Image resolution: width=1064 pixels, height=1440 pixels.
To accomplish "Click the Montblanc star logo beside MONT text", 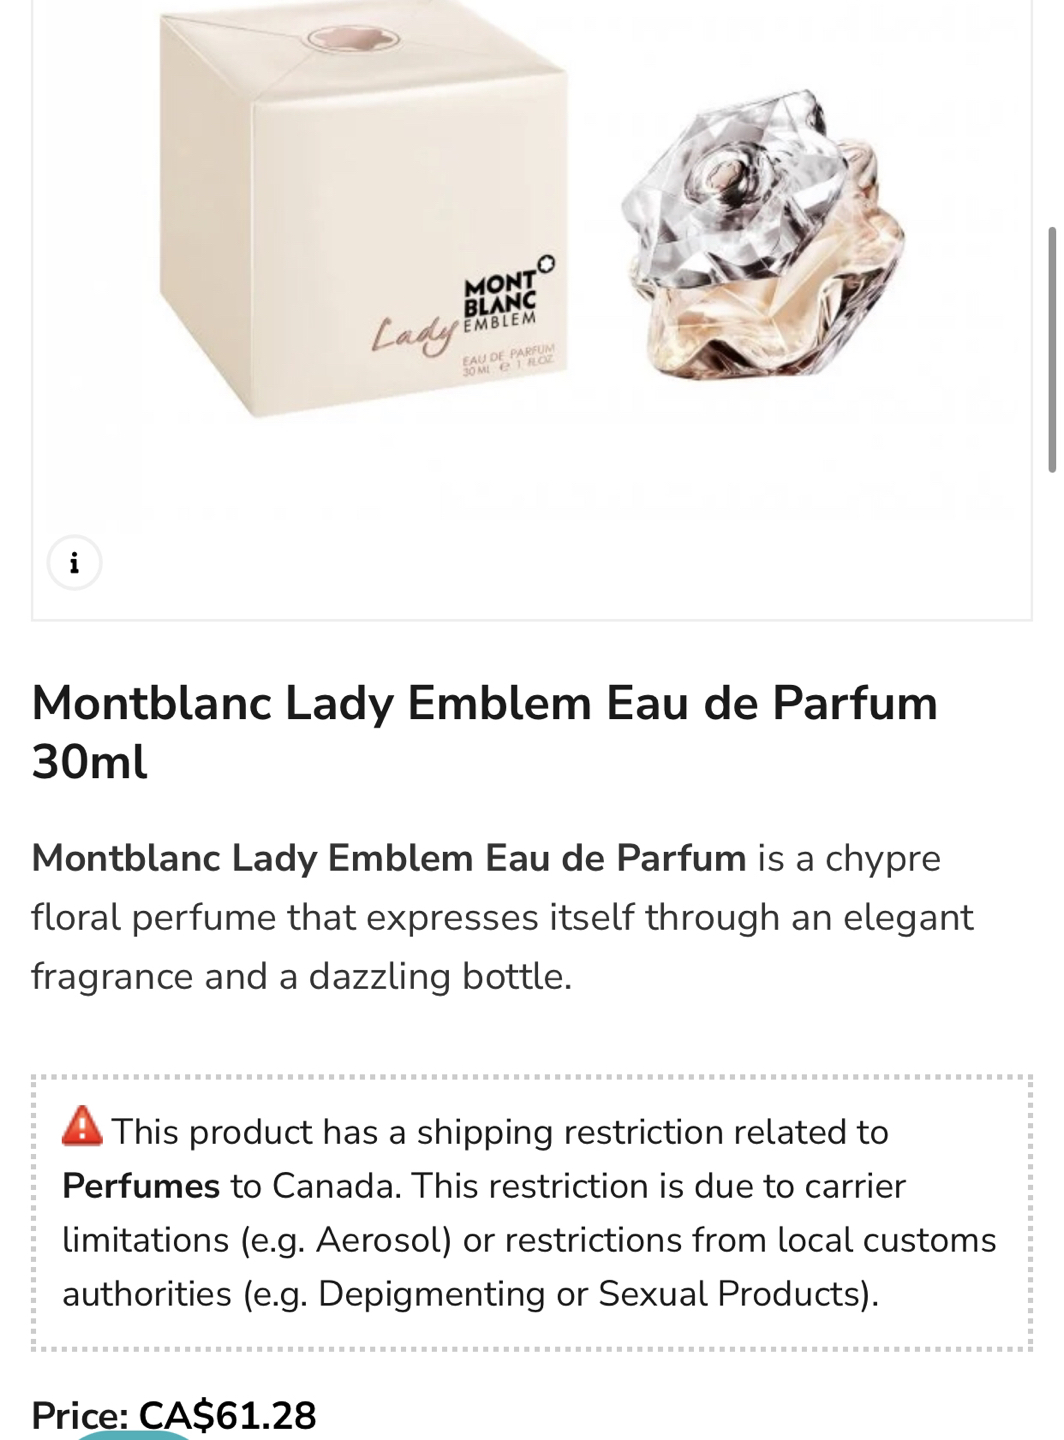I will pos(545,264).
